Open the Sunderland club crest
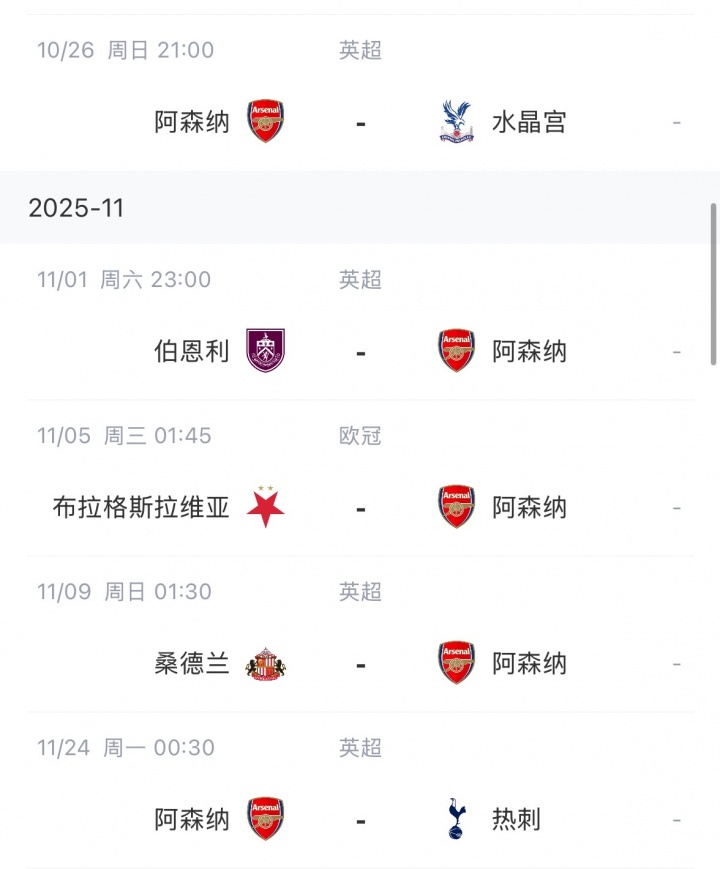Viewport: 720px width, 869px height. [265, 663]
